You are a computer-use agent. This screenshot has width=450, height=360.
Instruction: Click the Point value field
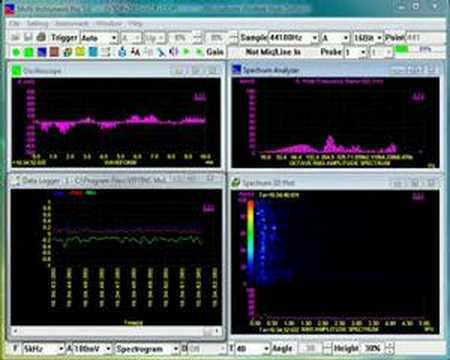(425, 38)
